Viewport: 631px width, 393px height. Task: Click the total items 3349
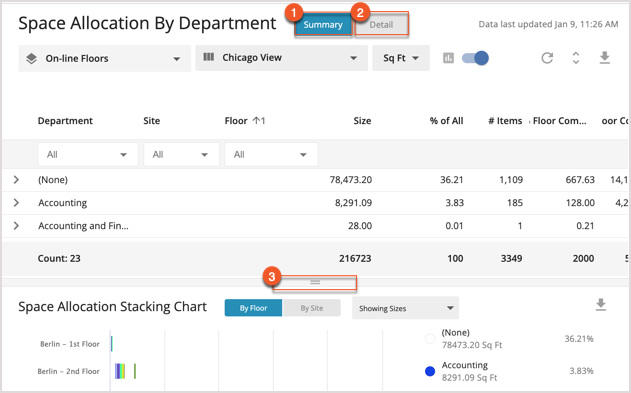tap(511, 258)
